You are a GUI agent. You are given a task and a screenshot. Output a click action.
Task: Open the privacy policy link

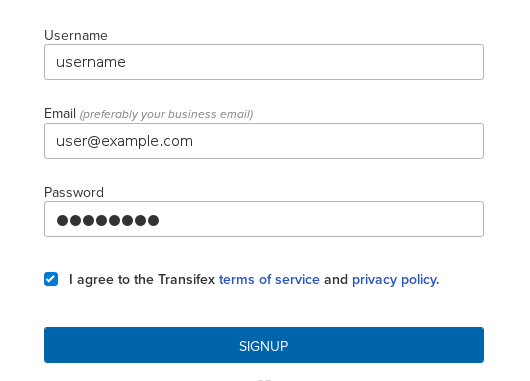[x=394, y=280]
